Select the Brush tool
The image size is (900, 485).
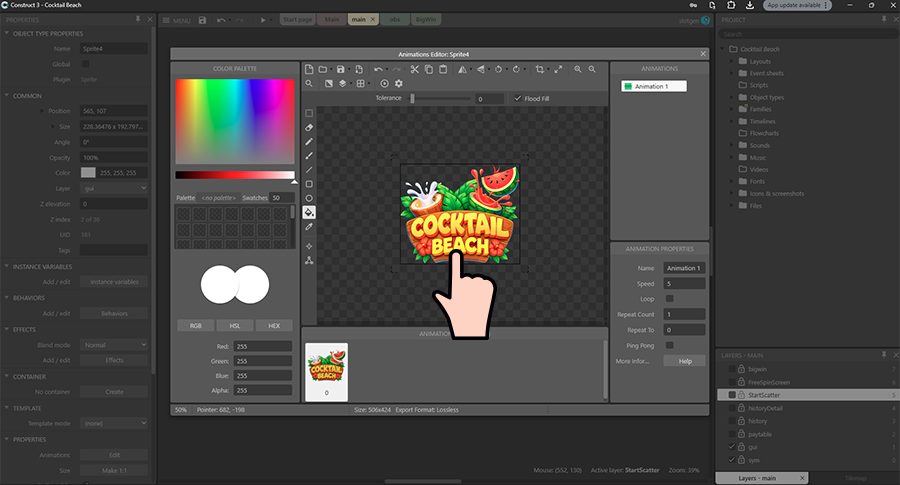[309, 156]
